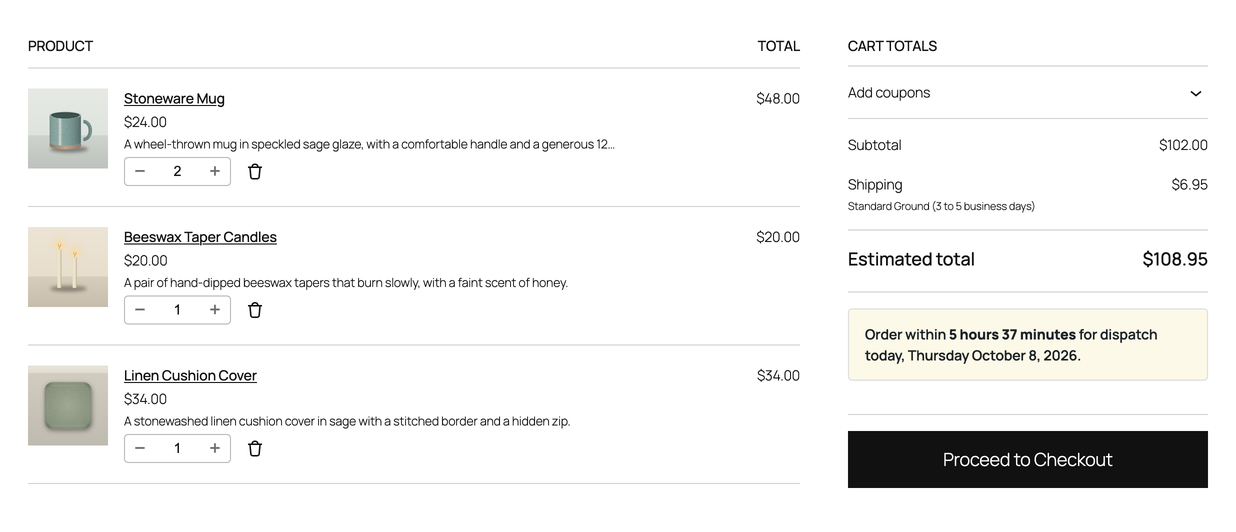Viewport: 1236px width, 532px height.
Task: Proceed to Checkout
Action: [x=1027, y=460]
